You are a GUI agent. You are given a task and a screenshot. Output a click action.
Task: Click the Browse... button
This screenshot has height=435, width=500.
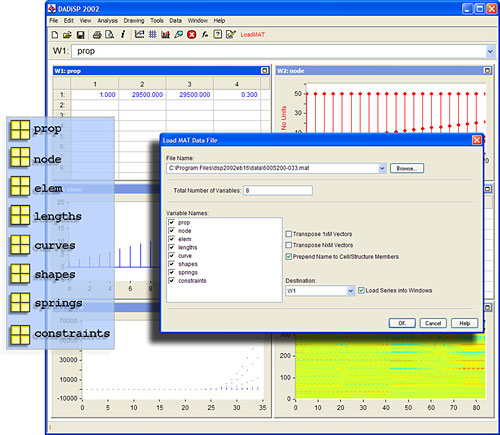point(407,168)
